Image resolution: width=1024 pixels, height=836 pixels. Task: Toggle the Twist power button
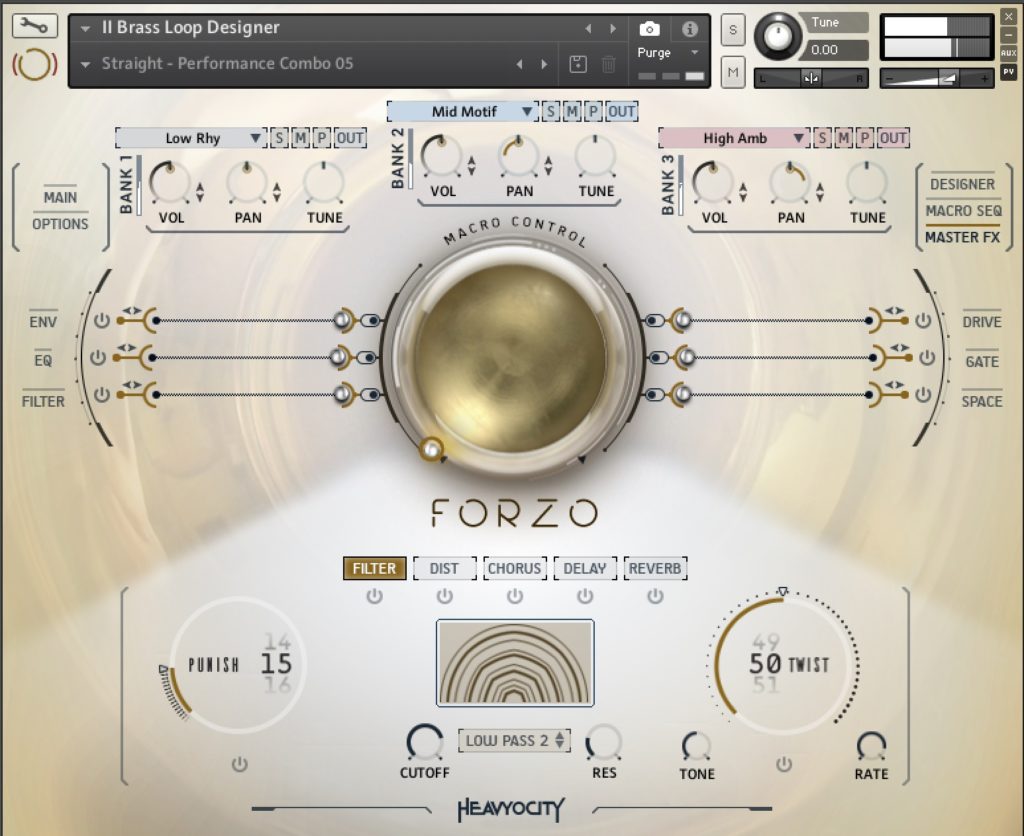(784, 764)
